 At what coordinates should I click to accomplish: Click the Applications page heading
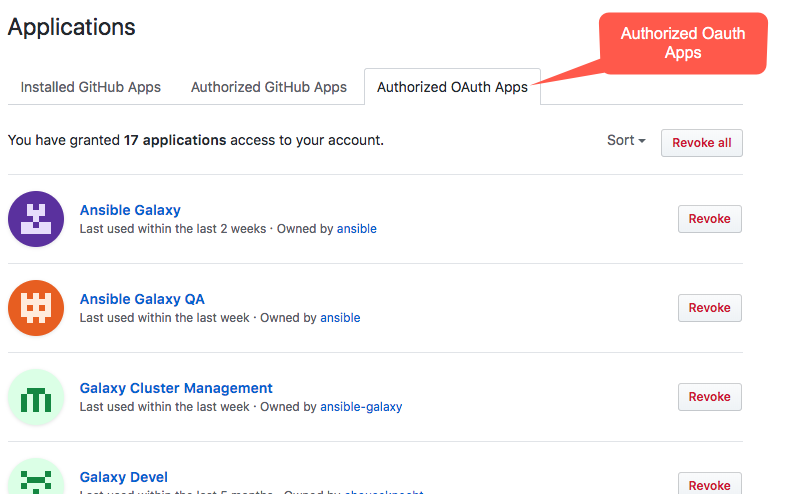click(x=72, y=27)
